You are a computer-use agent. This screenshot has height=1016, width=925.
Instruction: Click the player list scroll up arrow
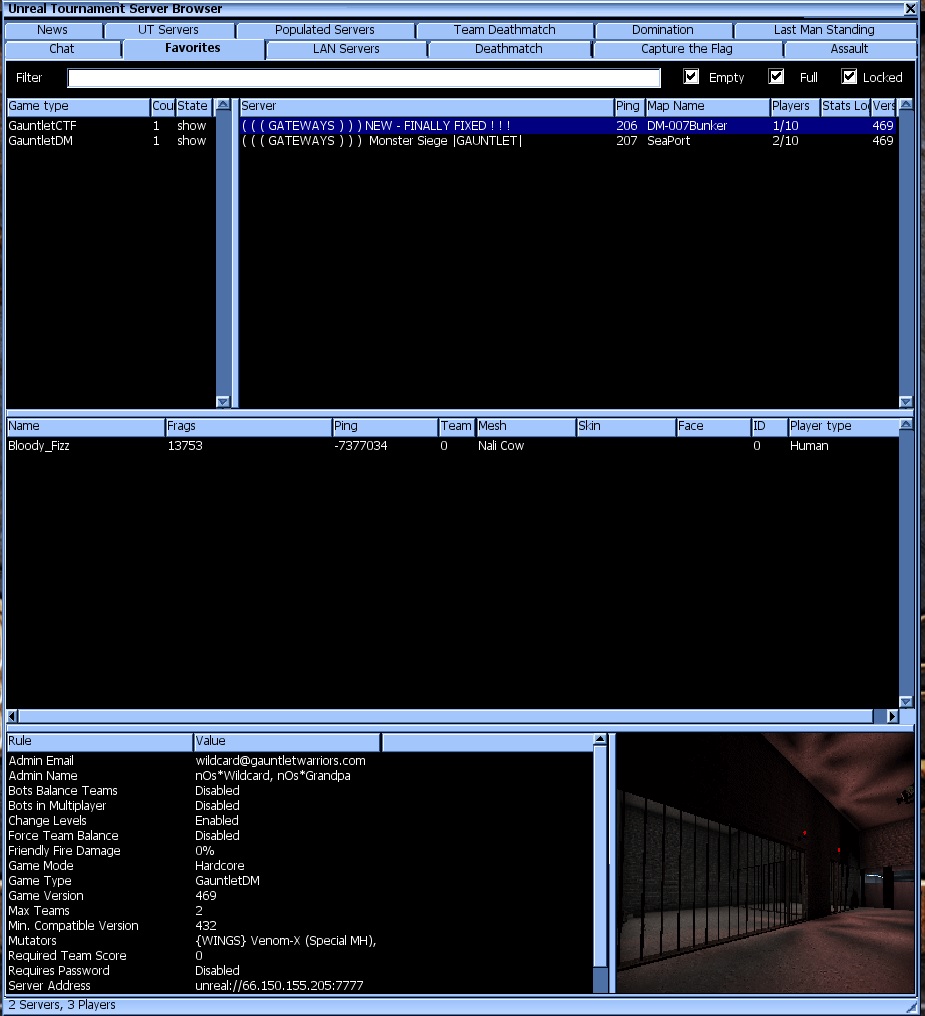906,424
